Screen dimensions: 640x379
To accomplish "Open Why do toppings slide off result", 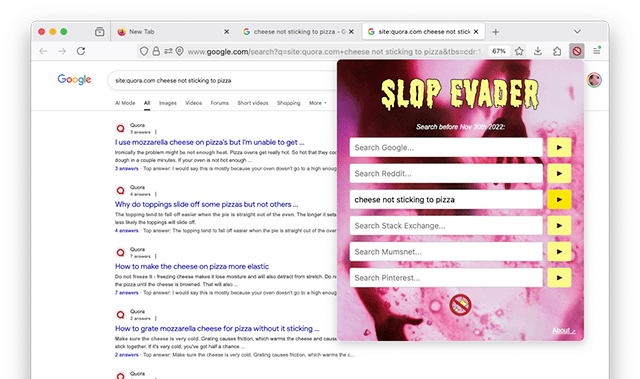I will pos(207,204).
